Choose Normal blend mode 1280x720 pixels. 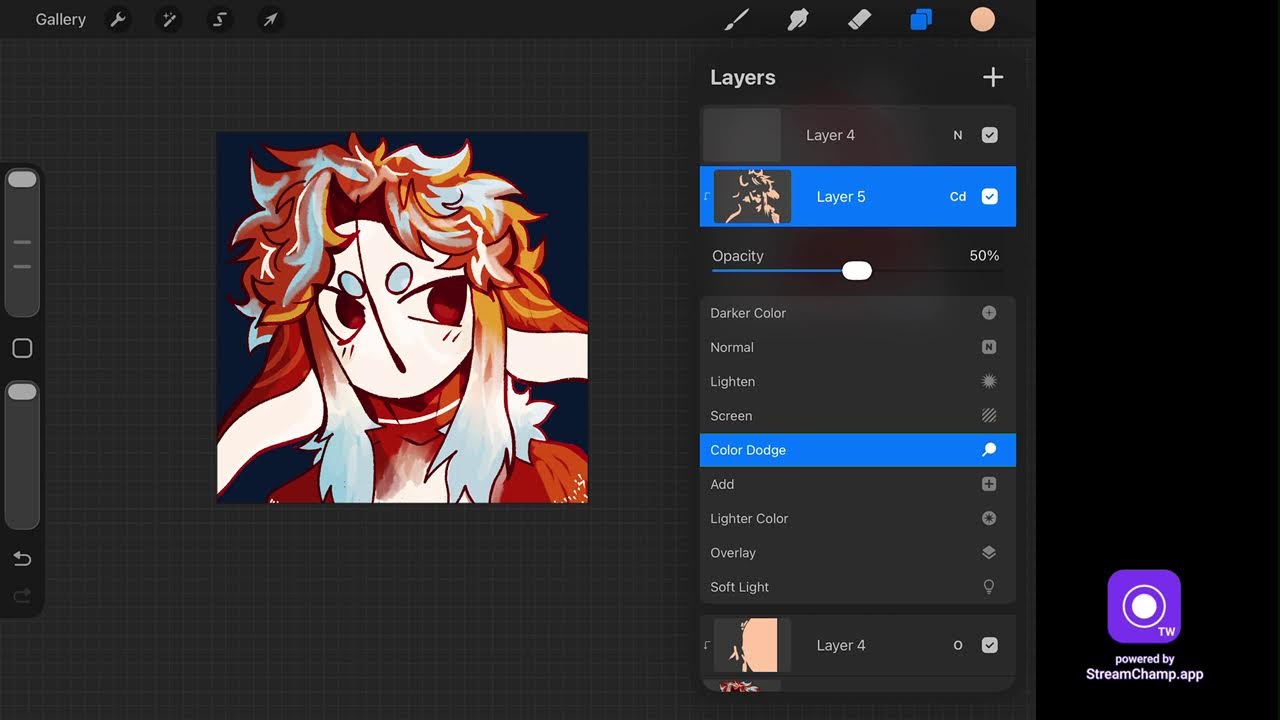click(x=858, y=347)
